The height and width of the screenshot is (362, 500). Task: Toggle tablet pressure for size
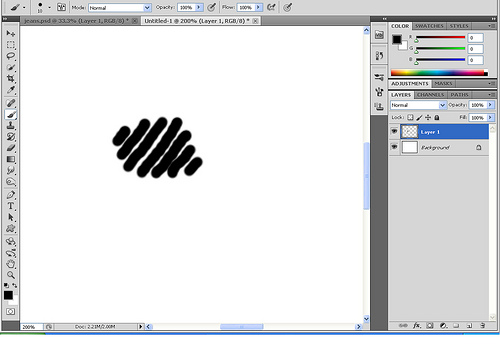pyautogui.click(x=288, y=7)
